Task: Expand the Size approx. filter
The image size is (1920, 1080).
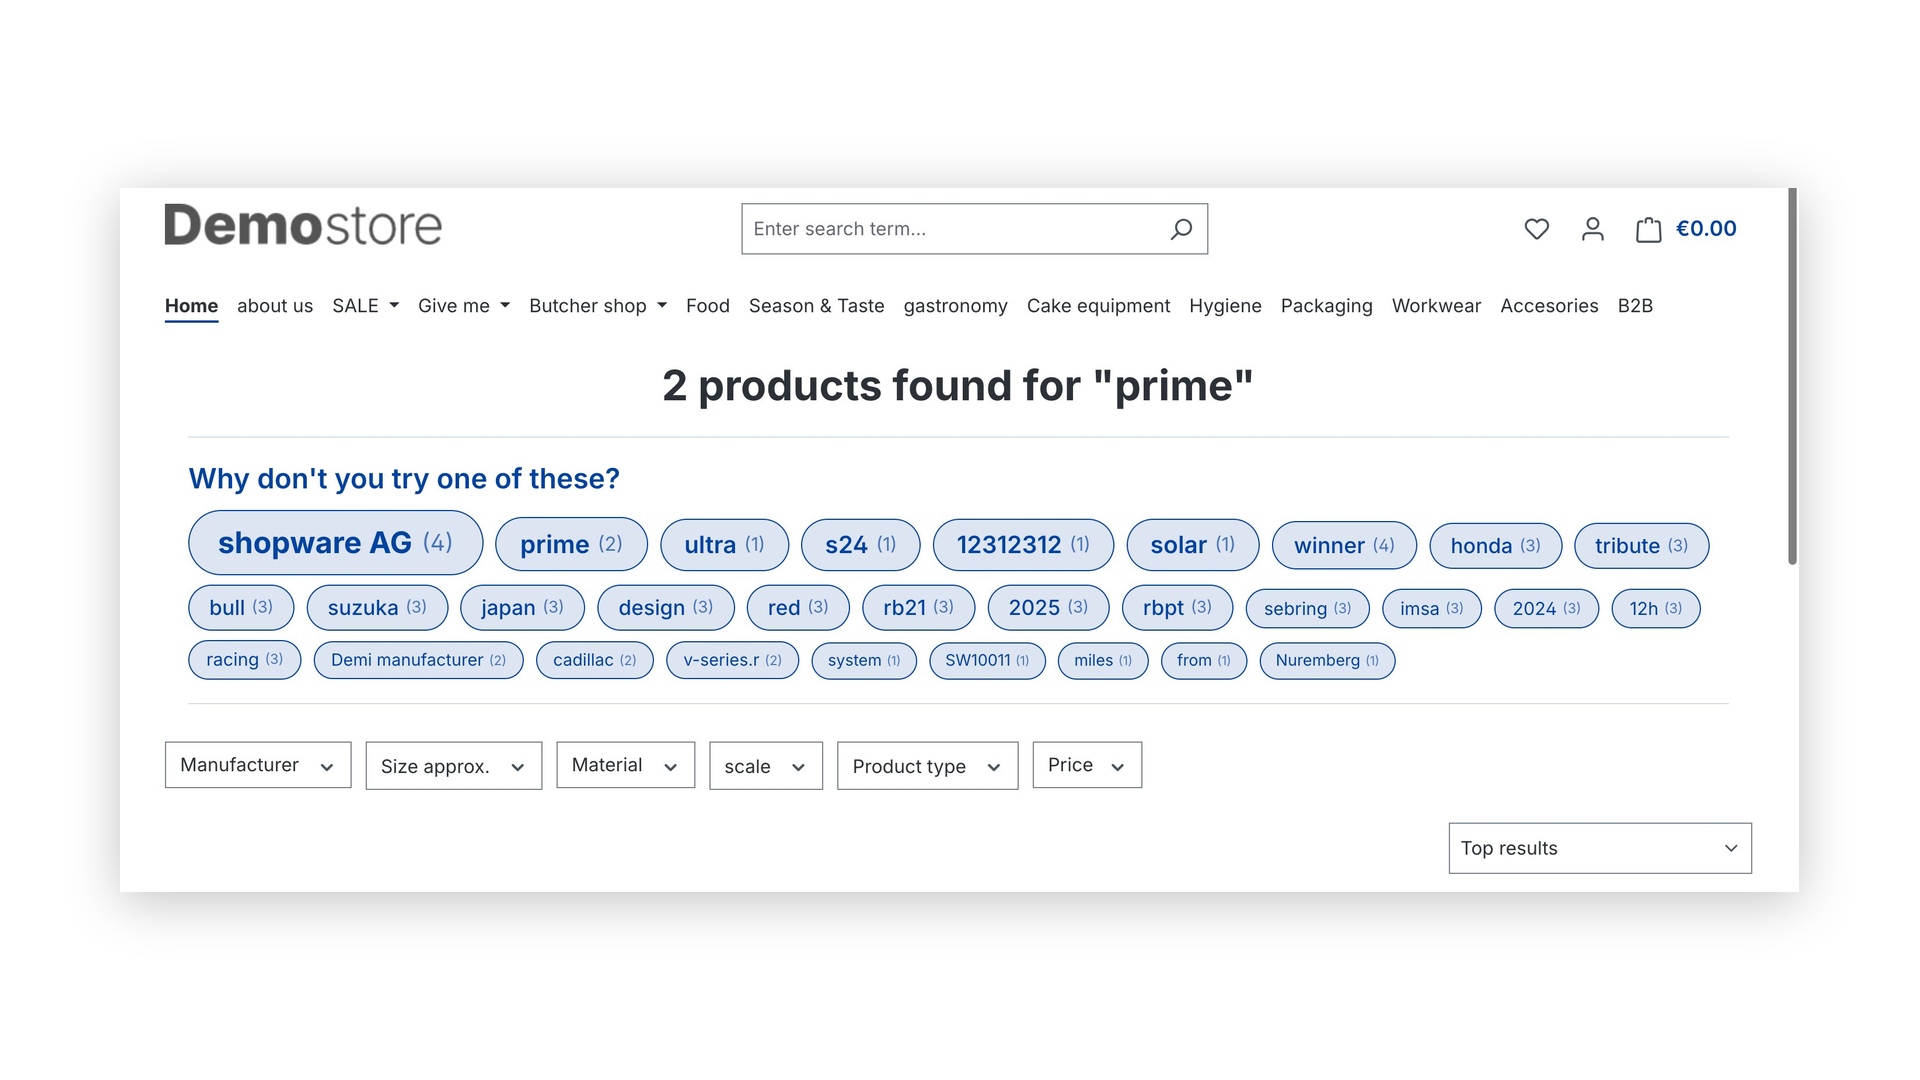Action: click(x=454, y=766)
